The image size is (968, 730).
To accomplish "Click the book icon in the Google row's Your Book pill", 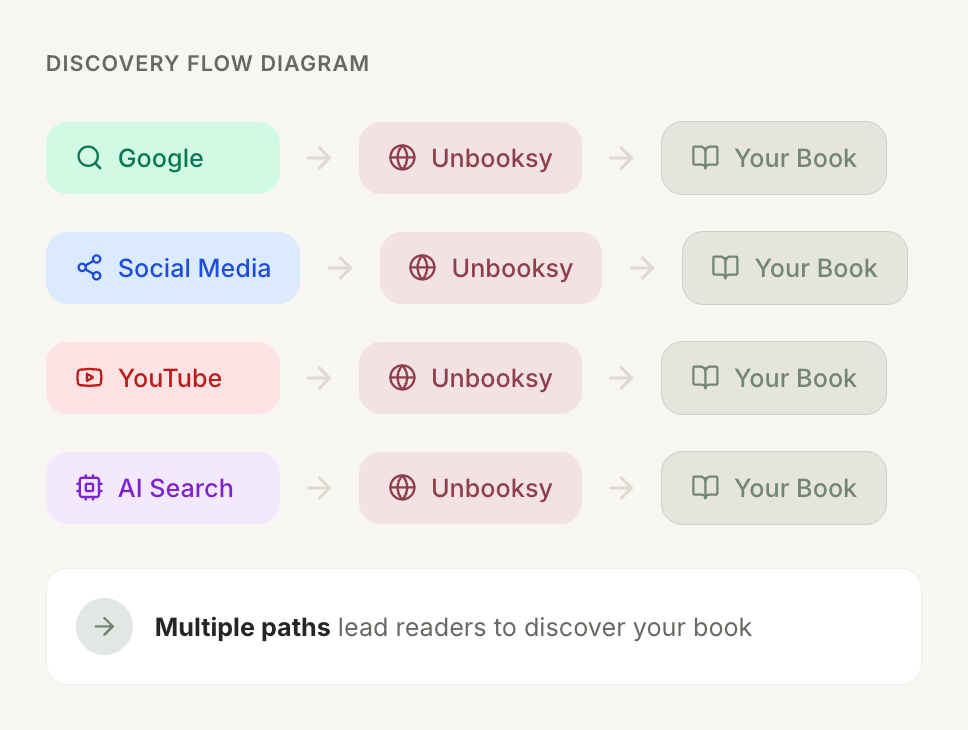I will [x=705, y=157].
